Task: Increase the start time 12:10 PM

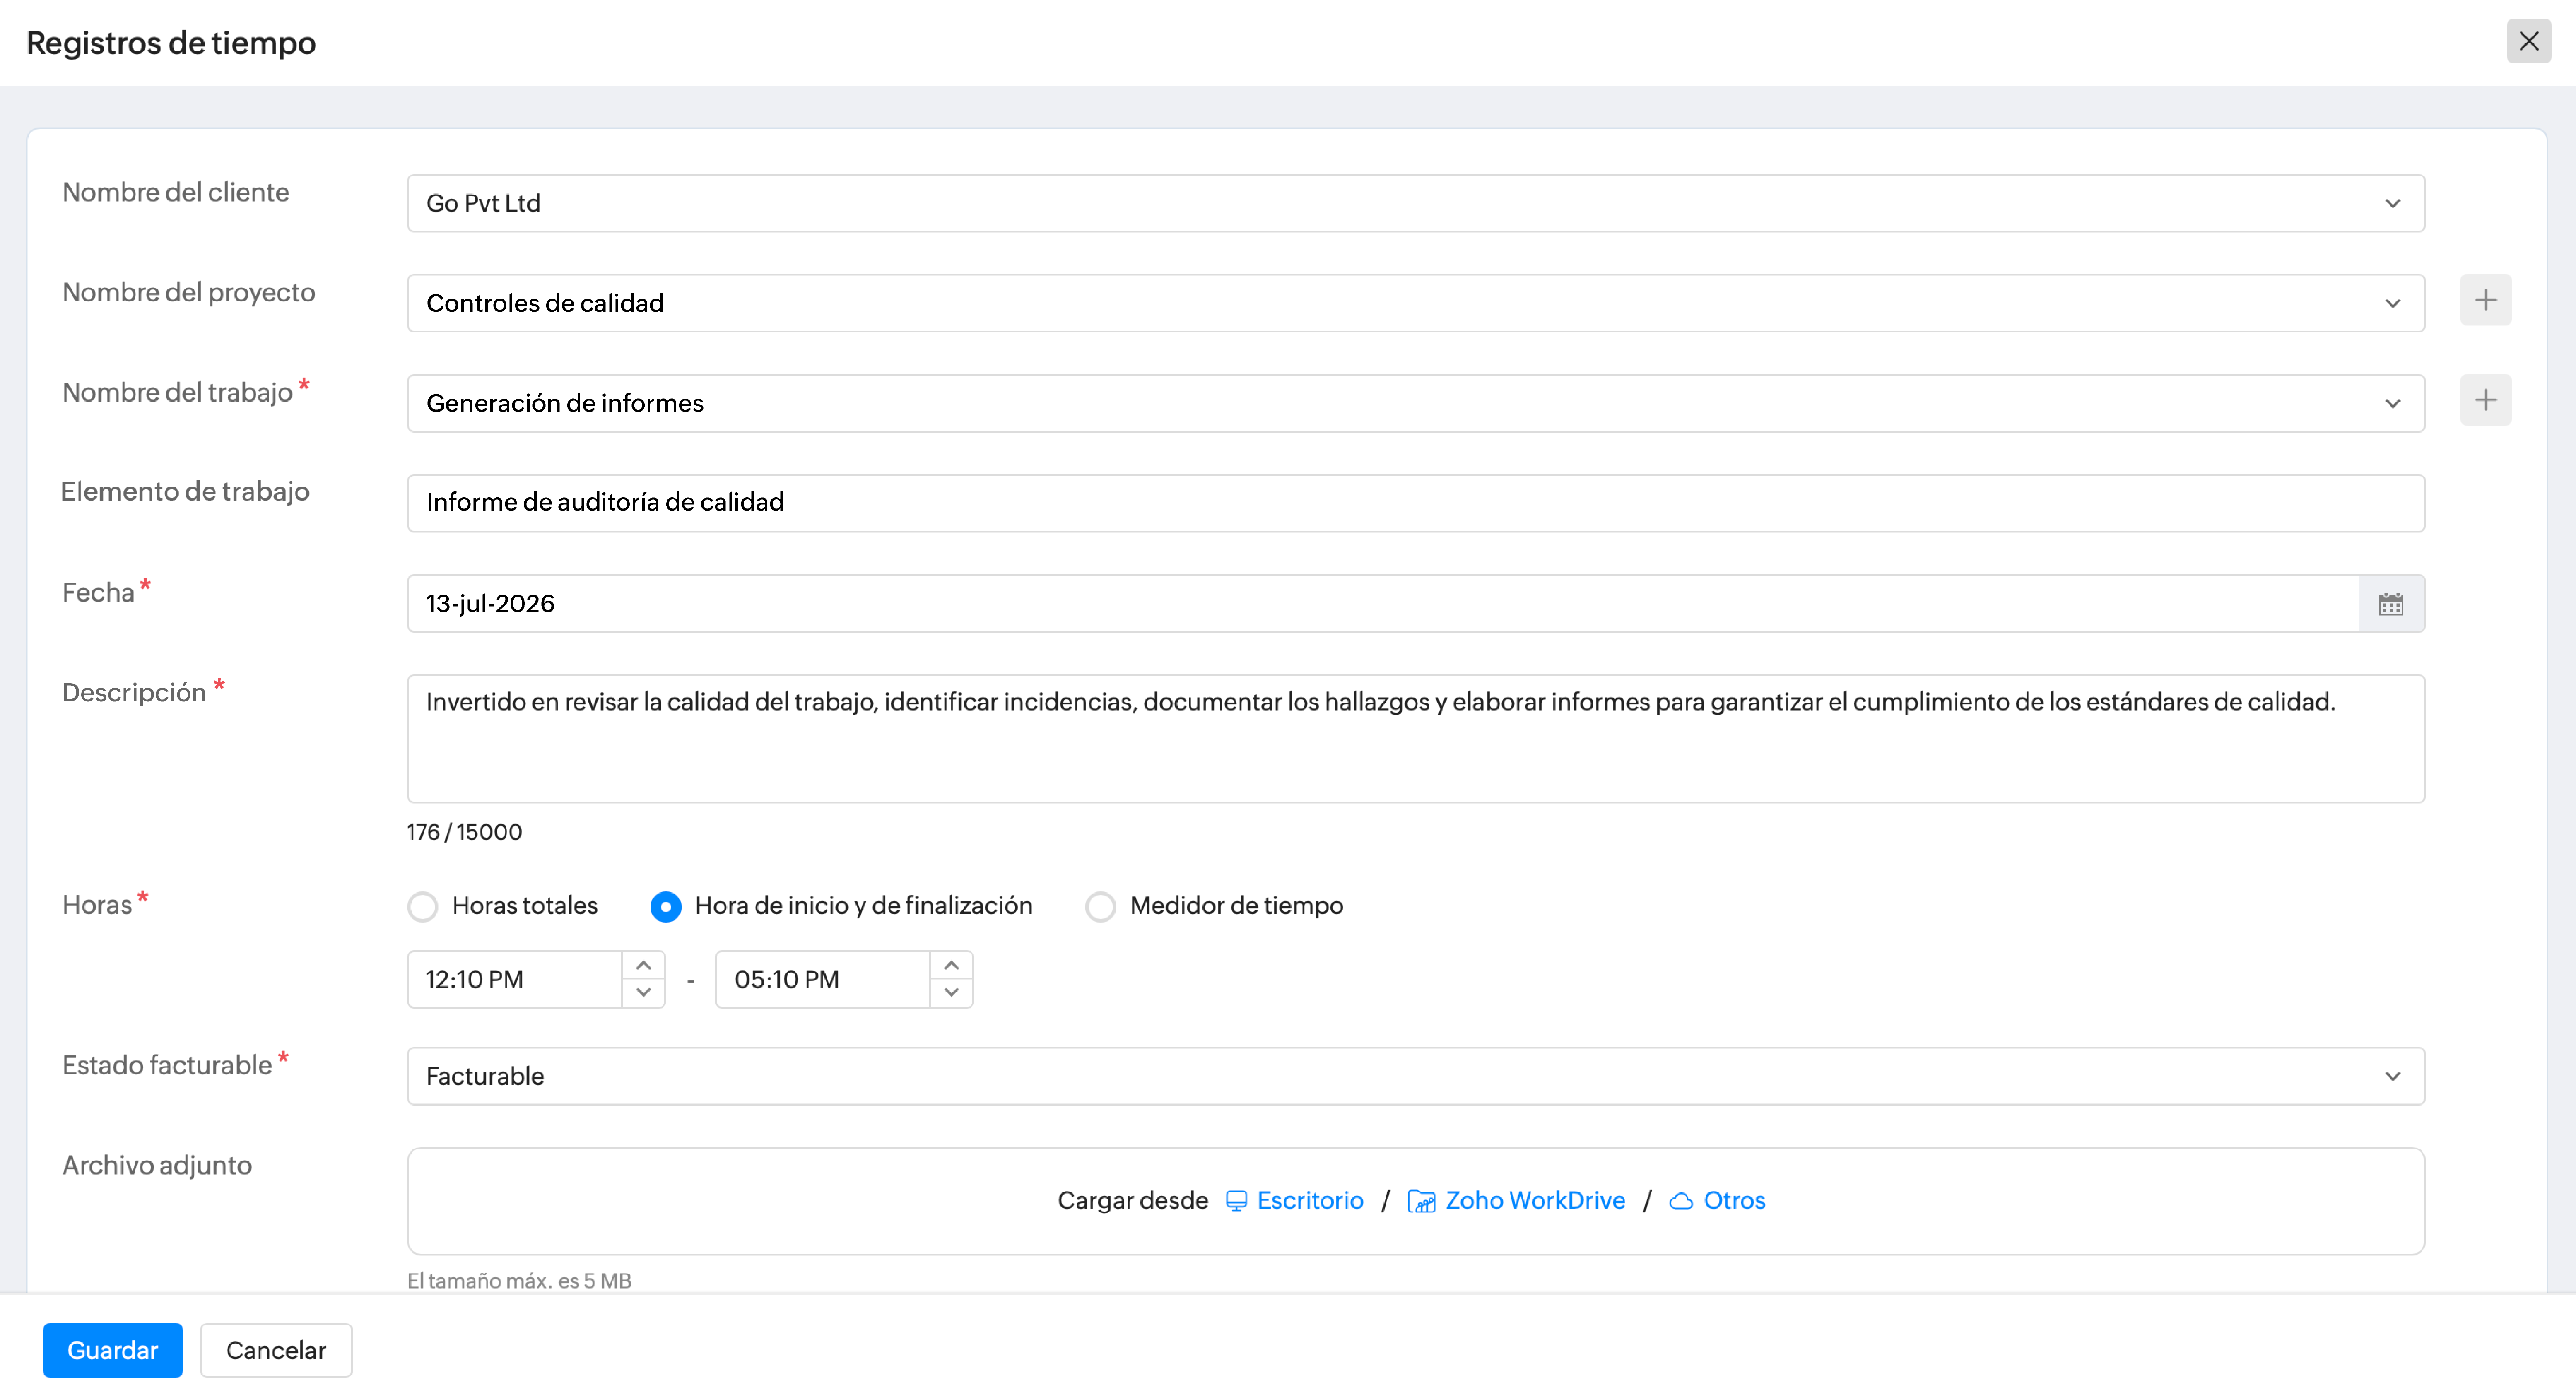Action: point(643,965)
